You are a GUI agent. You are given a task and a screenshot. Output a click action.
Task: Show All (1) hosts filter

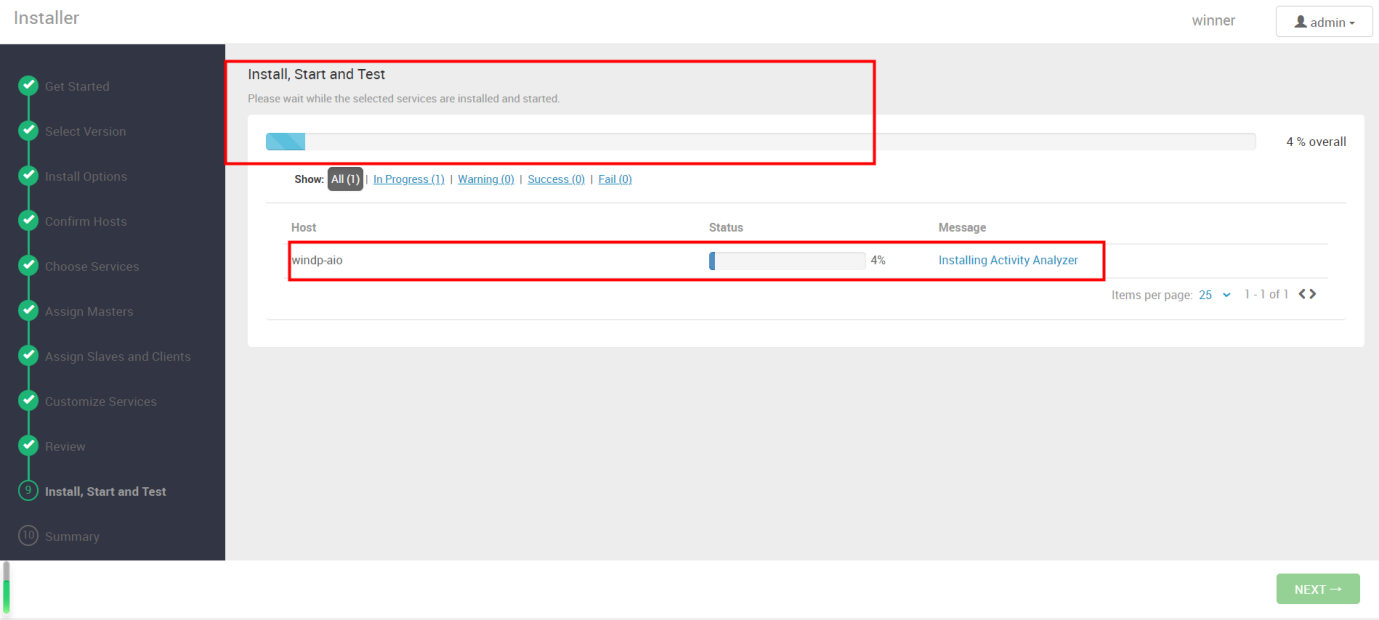345,179
